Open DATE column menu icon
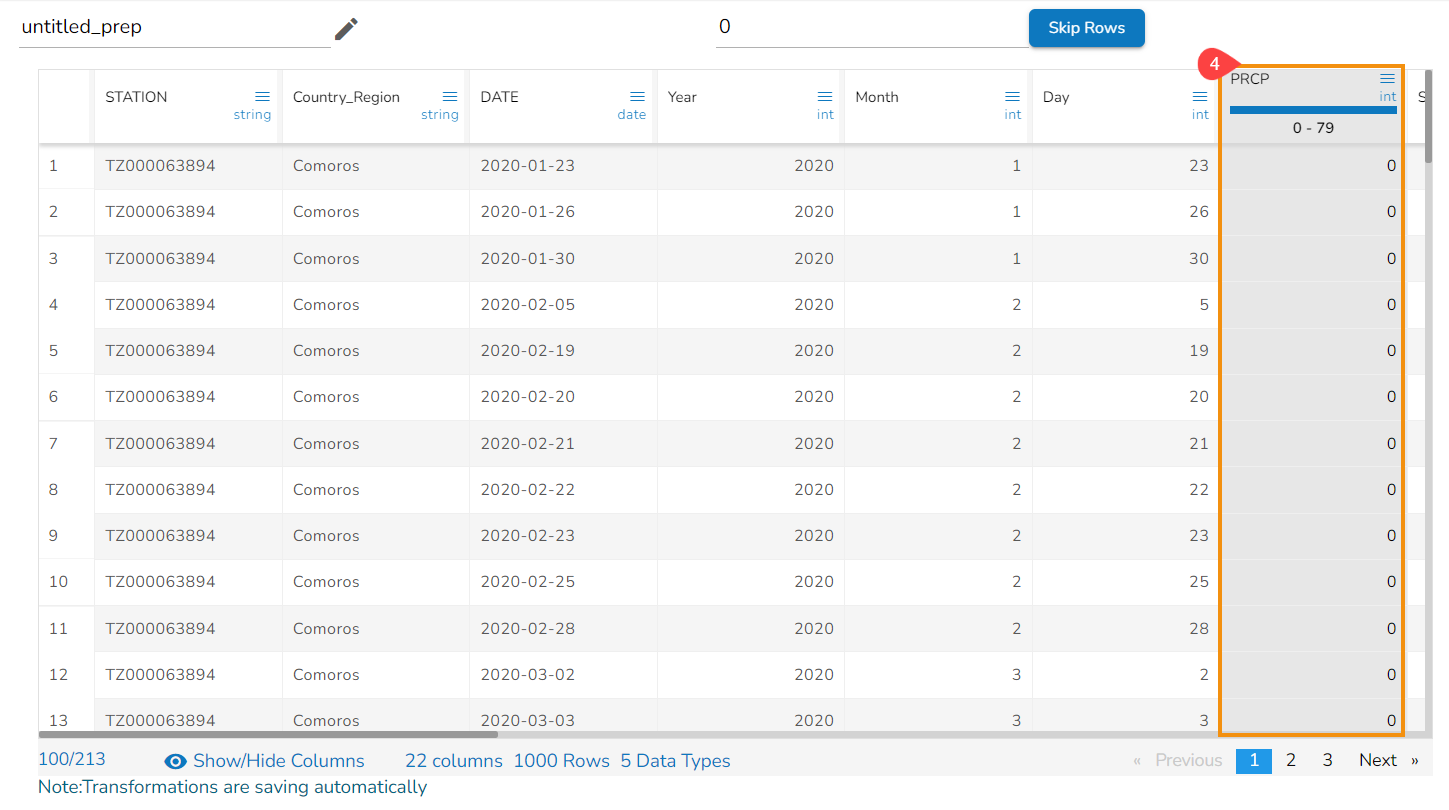The width and height of the screenshot is (1449, 810). pyautogui.click(x=637, y=97)
